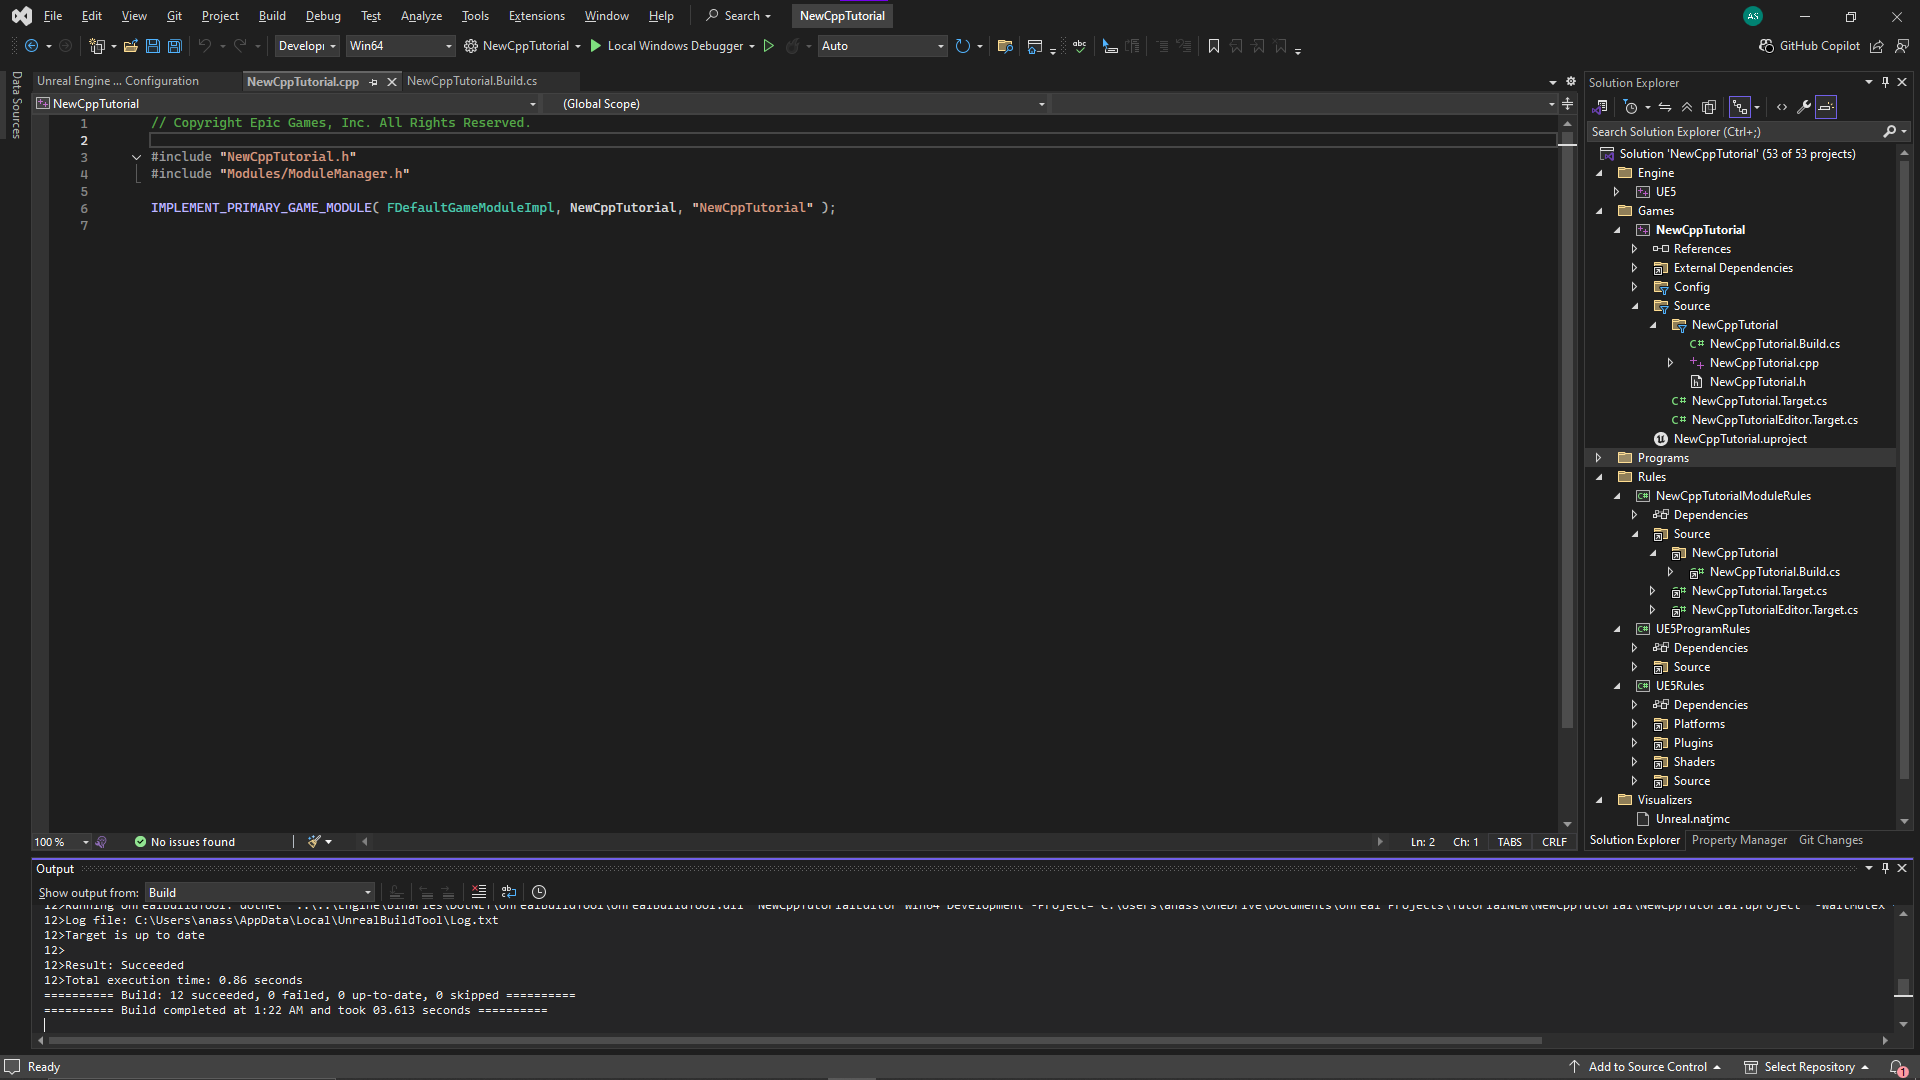Screen dimensions: 1920x1080
Task: Open the Auto dropdown in toolbar
Action: click(882, 46)
